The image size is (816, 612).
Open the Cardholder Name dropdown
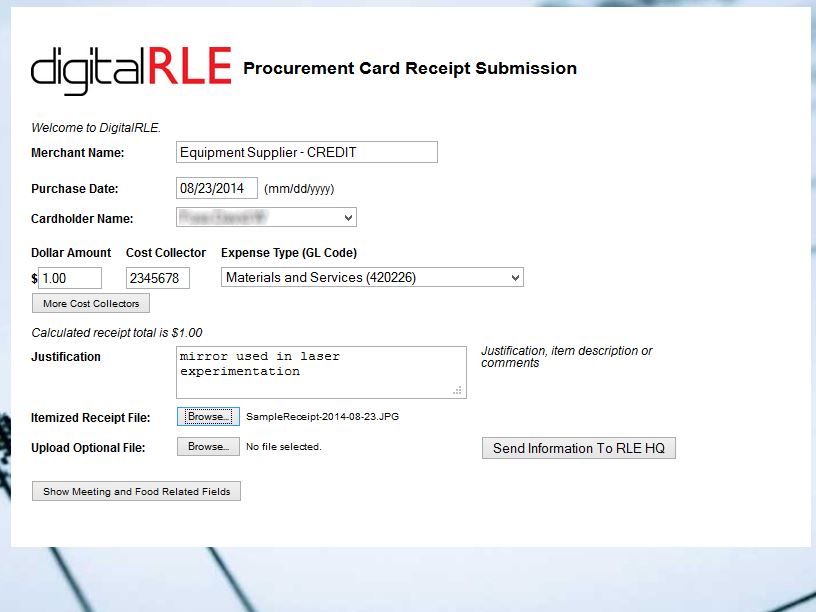(x=266, y=217)
